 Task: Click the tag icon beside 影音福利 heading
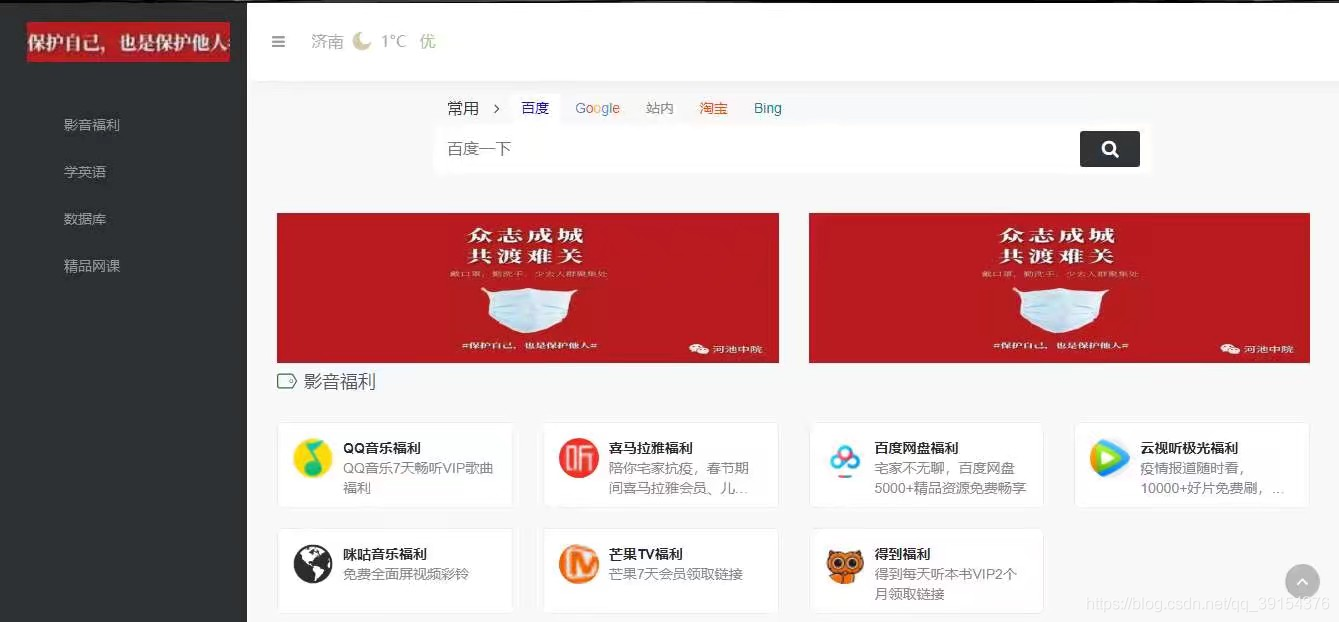tap(286, 381)
